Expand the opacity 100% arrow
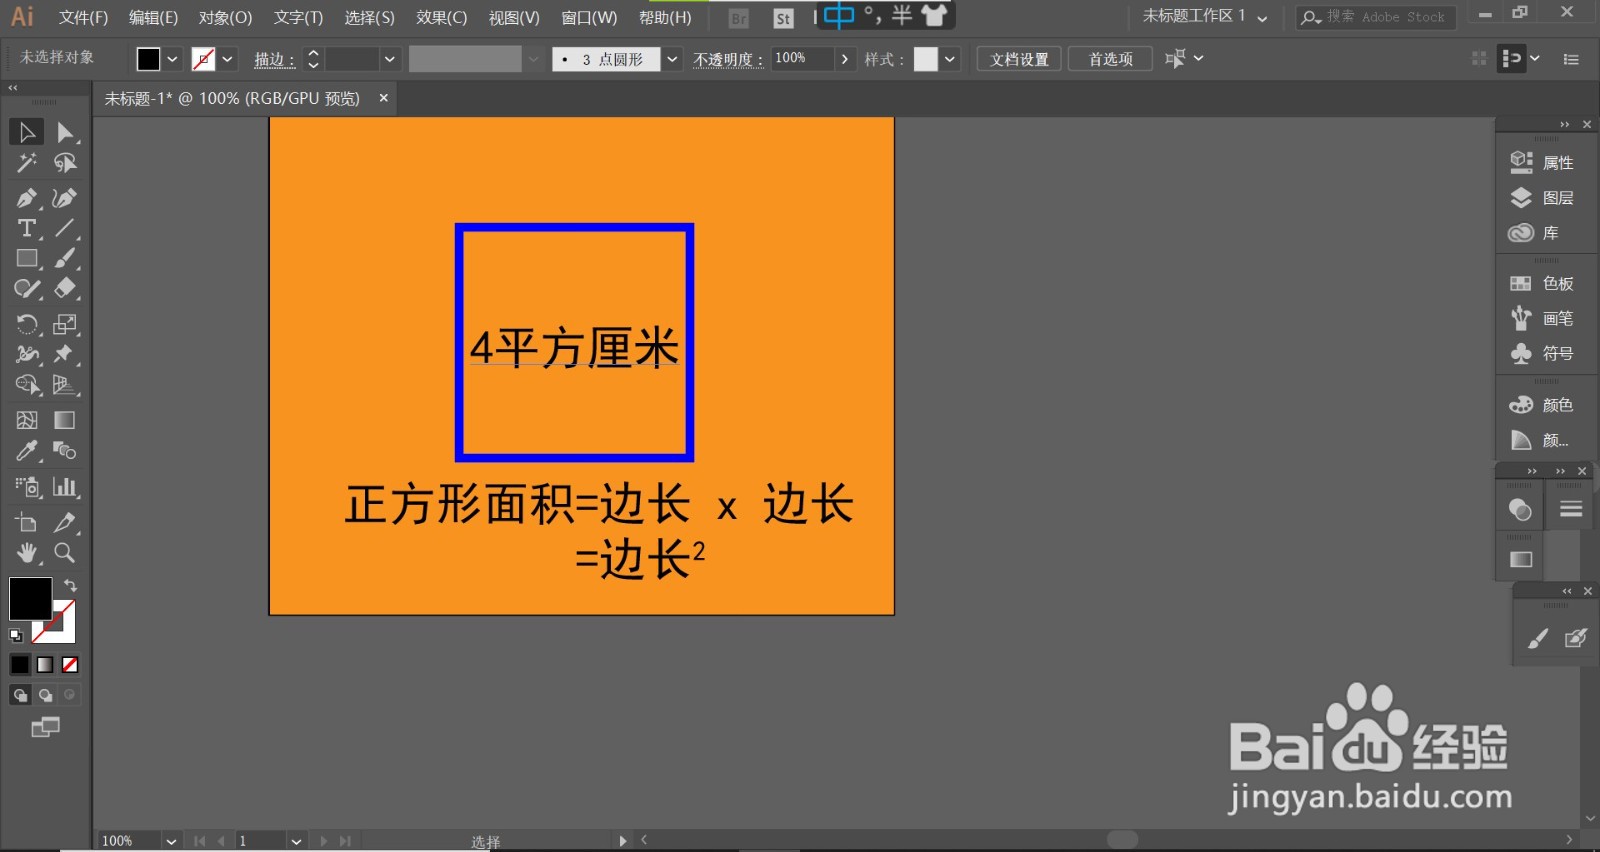Viewport: 1600px width, 852px height. click(845, 59)
